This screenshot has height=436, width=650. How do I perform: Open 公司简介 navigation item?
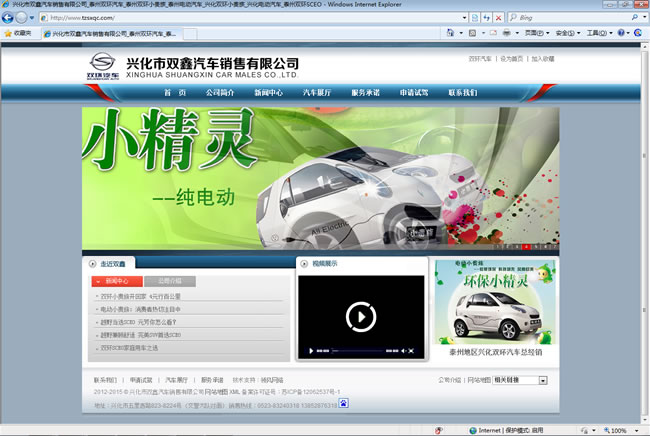pos(220,93)
